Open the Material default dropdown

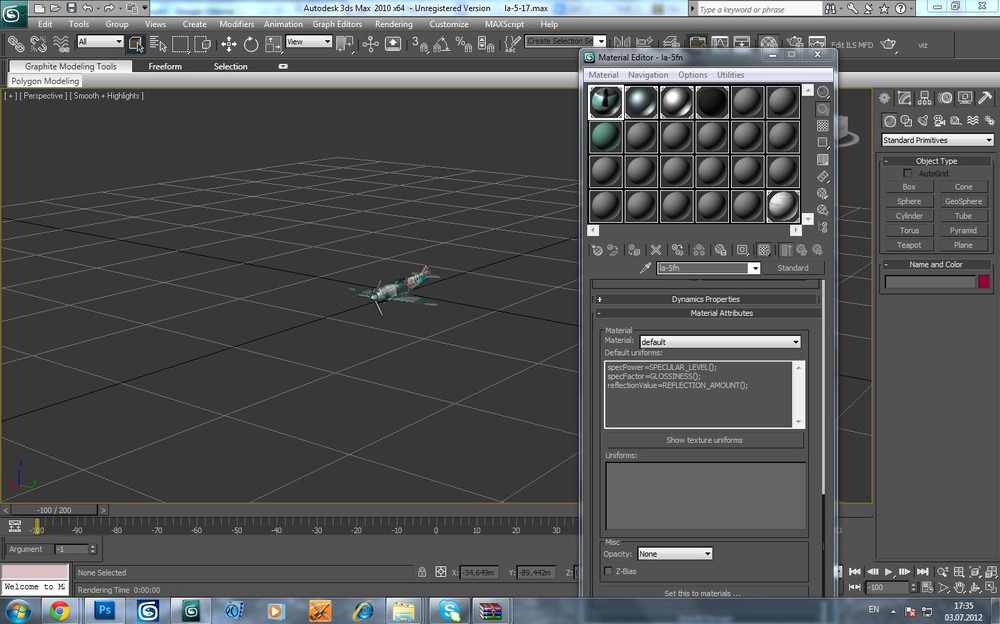point(720,342)
